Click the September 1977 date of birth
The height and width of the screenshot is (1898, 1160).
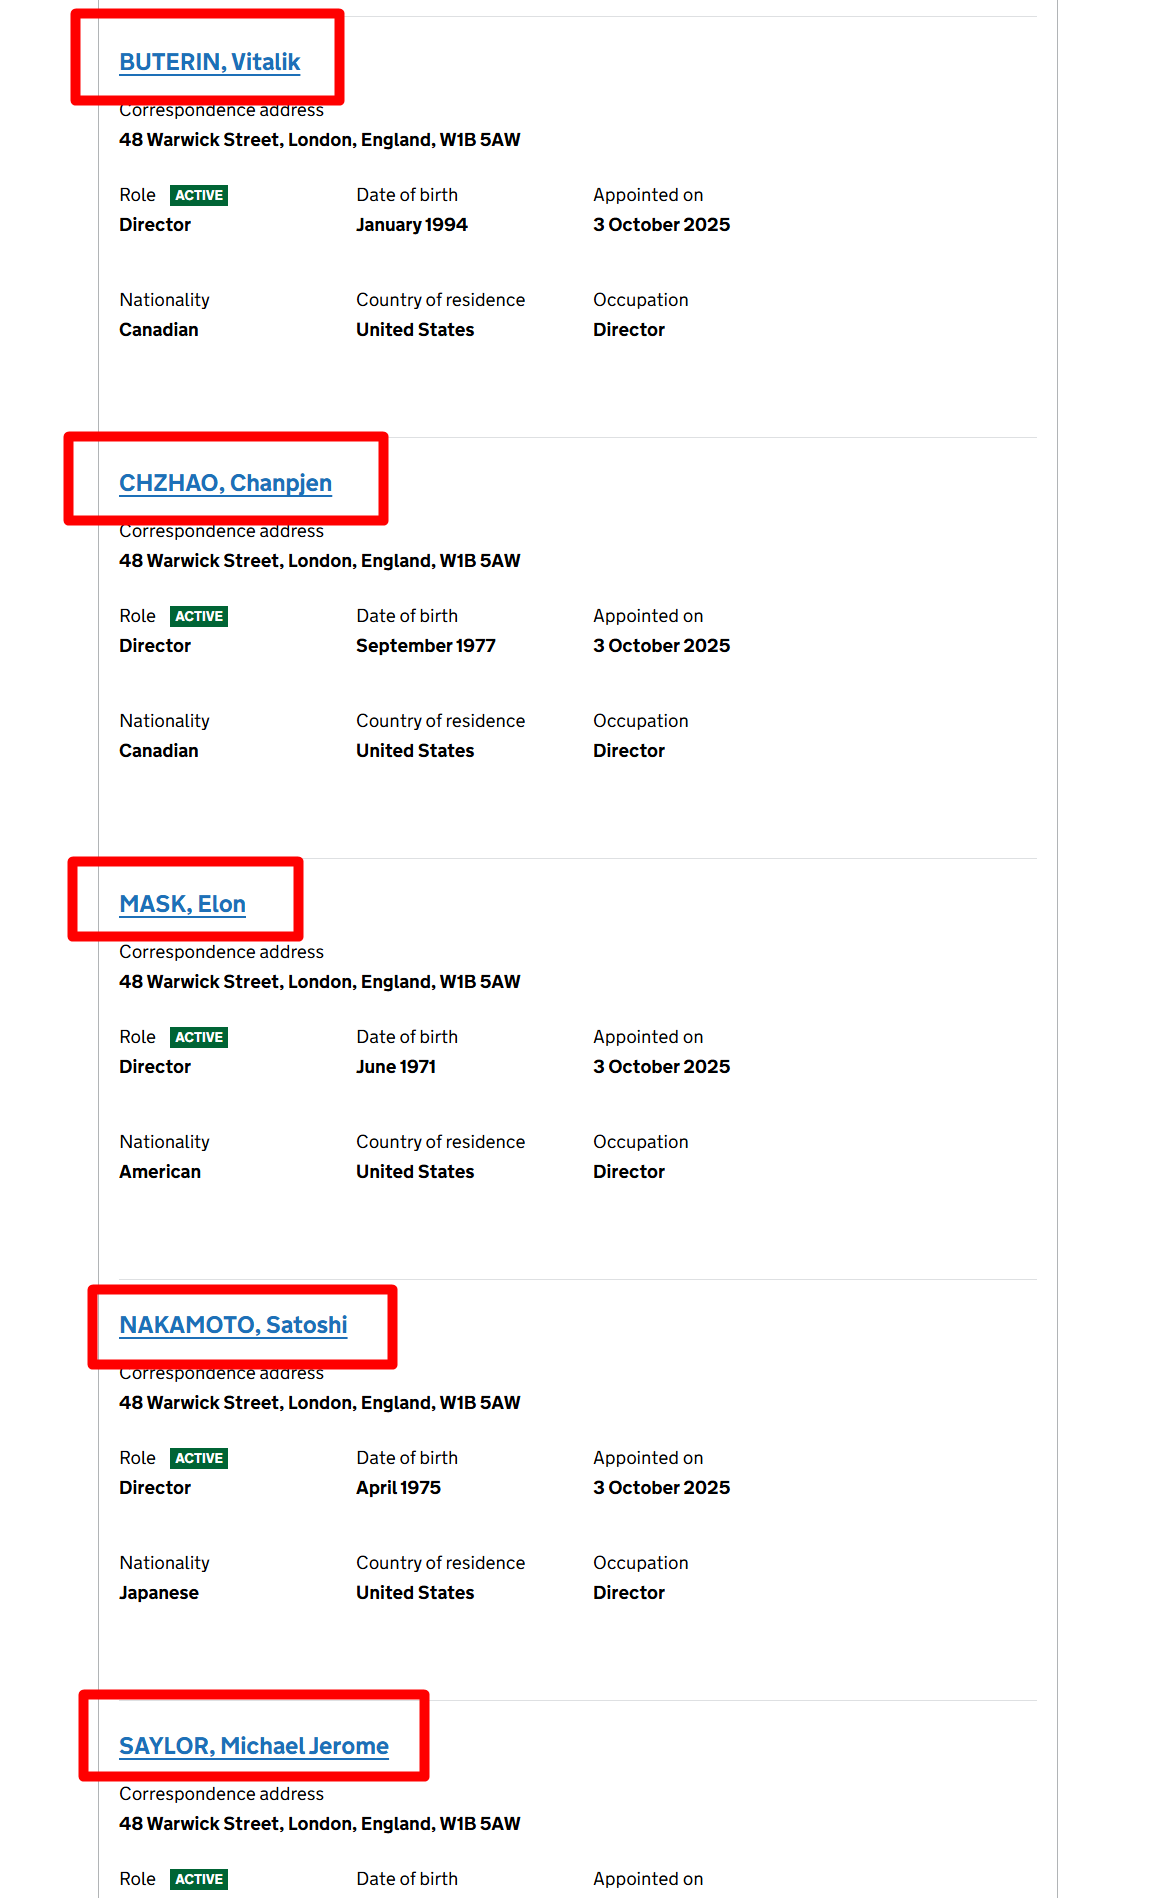tap(425, 646)
